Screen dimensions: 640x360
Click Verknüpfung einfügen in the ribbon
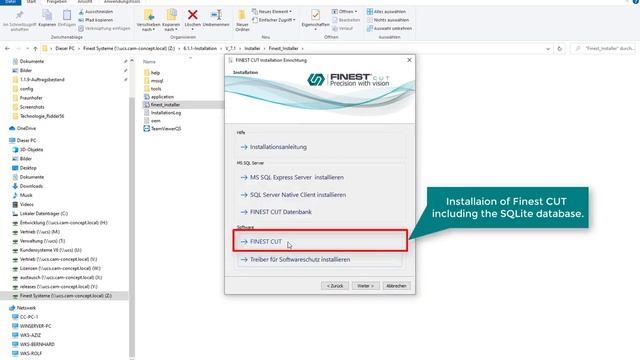point(104,29)
